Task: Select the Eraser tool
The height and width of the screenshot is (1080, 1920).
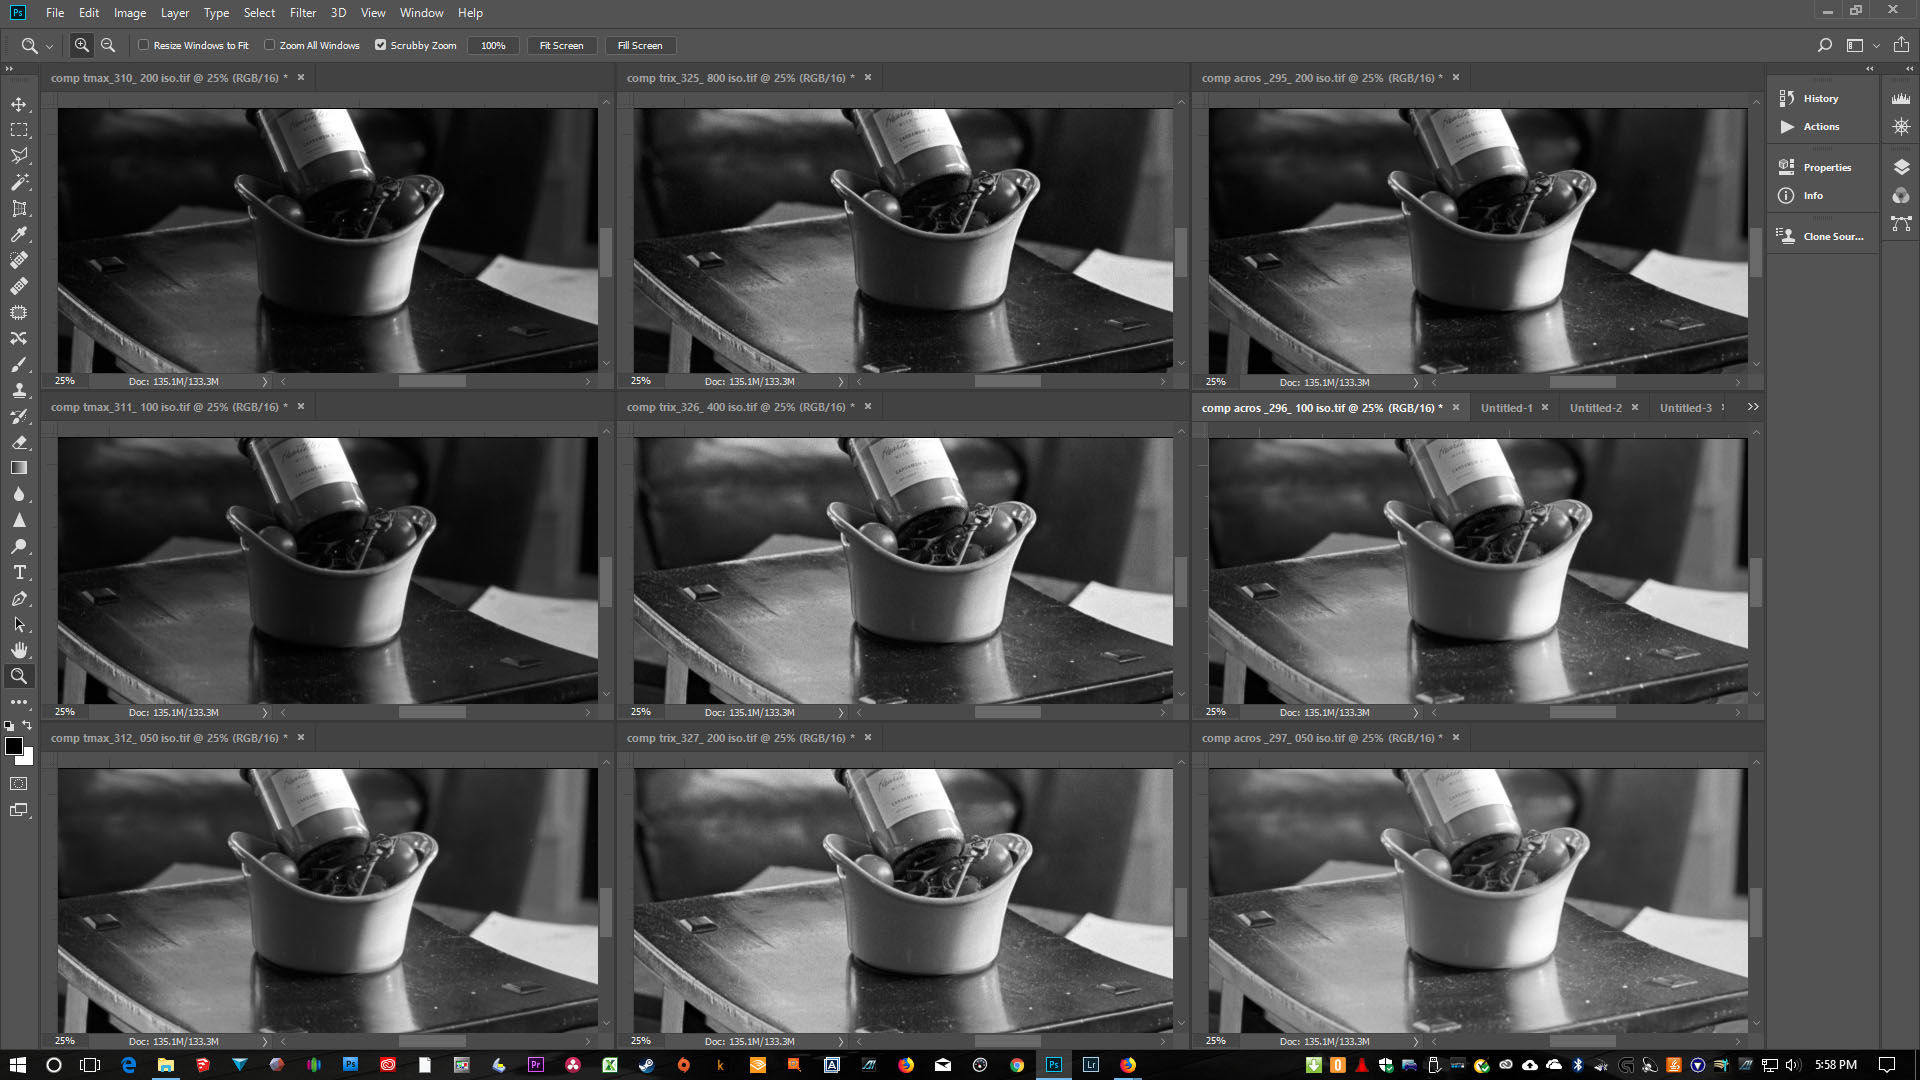Action: coord(19,442)
